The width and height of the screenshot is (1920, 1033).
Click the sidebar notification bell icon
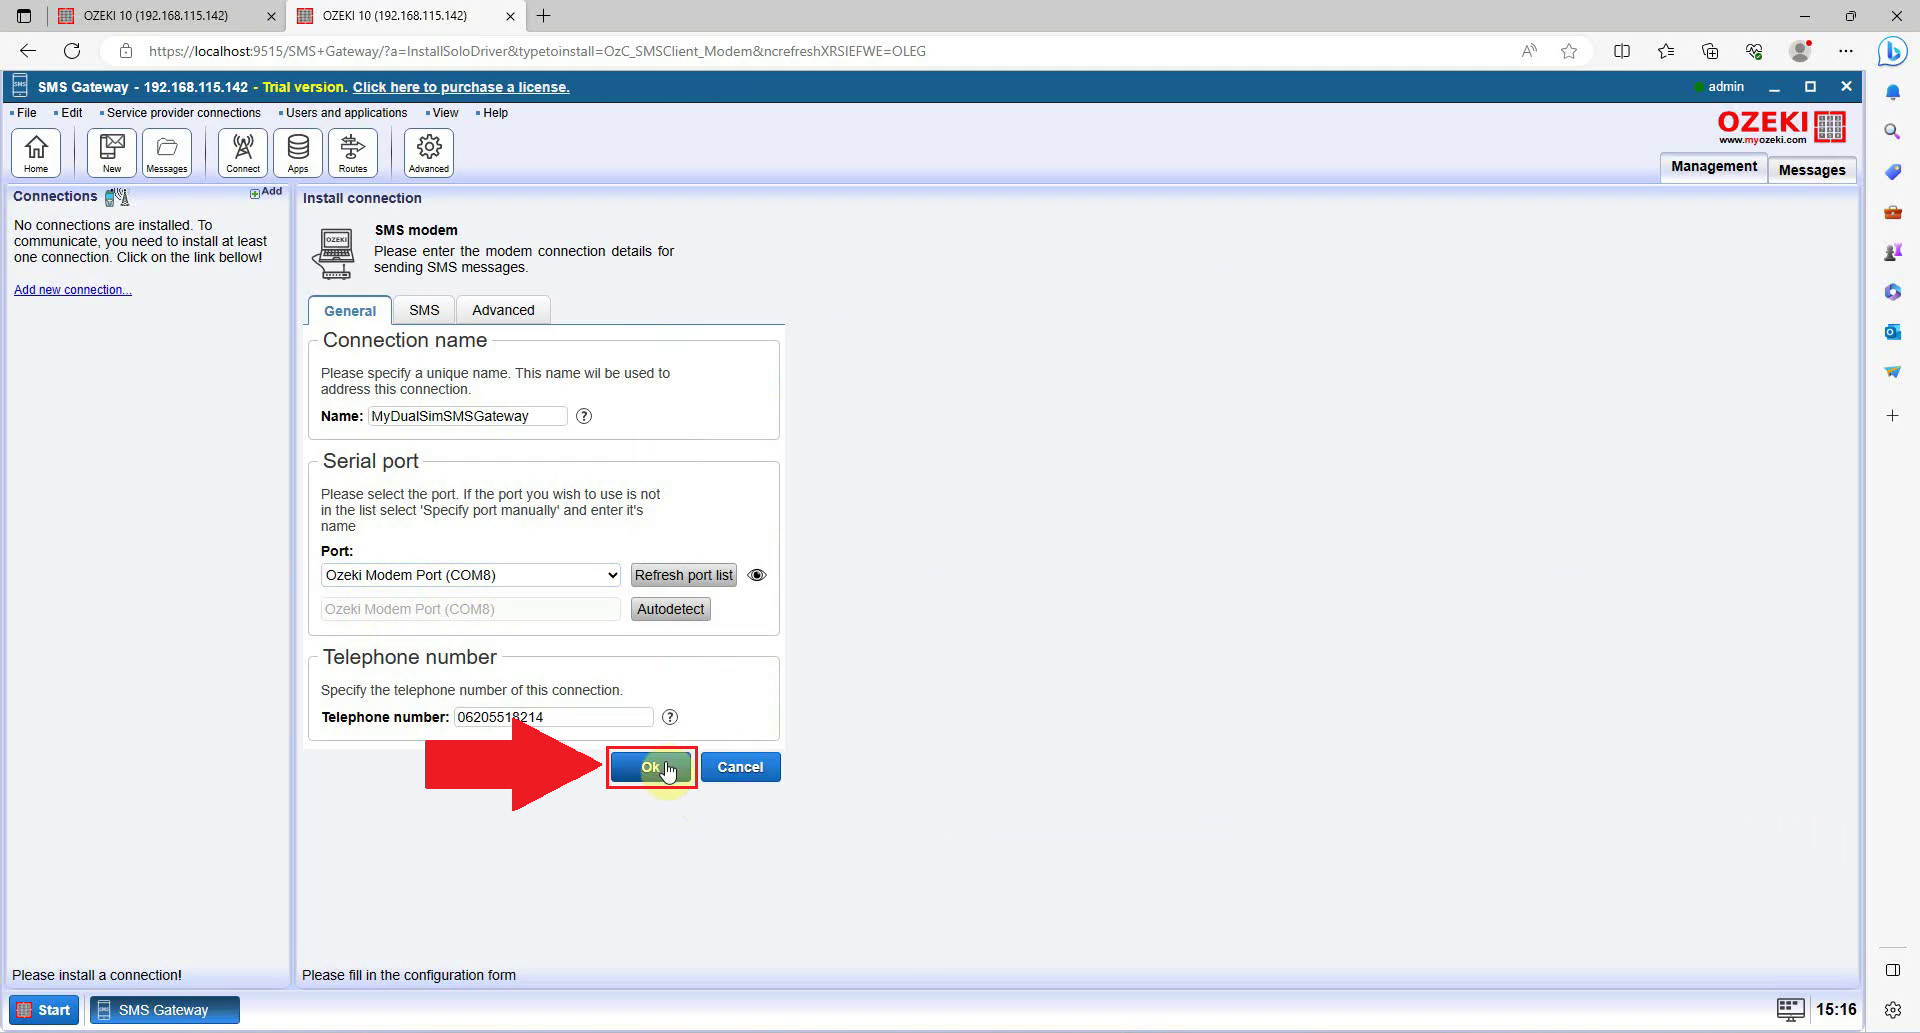click(x=1892, y=92)
